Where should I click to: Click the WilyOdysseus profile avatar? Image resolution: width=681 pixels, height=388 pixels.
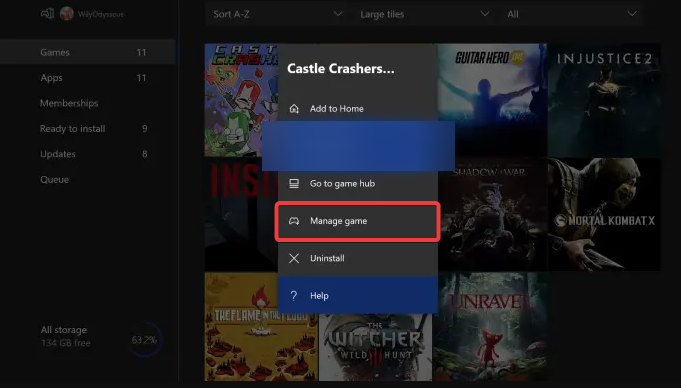pos(66,13)
